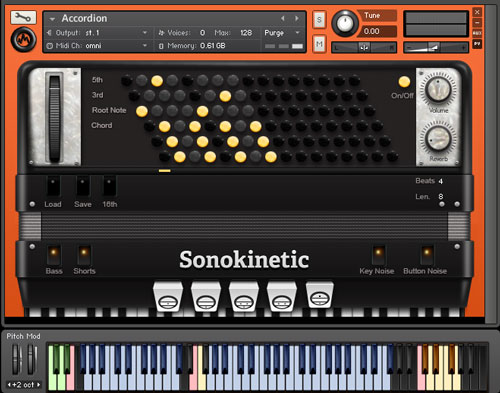Select the fifth accordion register switch
The width and height of the screenshot is (500, 393).
tap(319, 296)
